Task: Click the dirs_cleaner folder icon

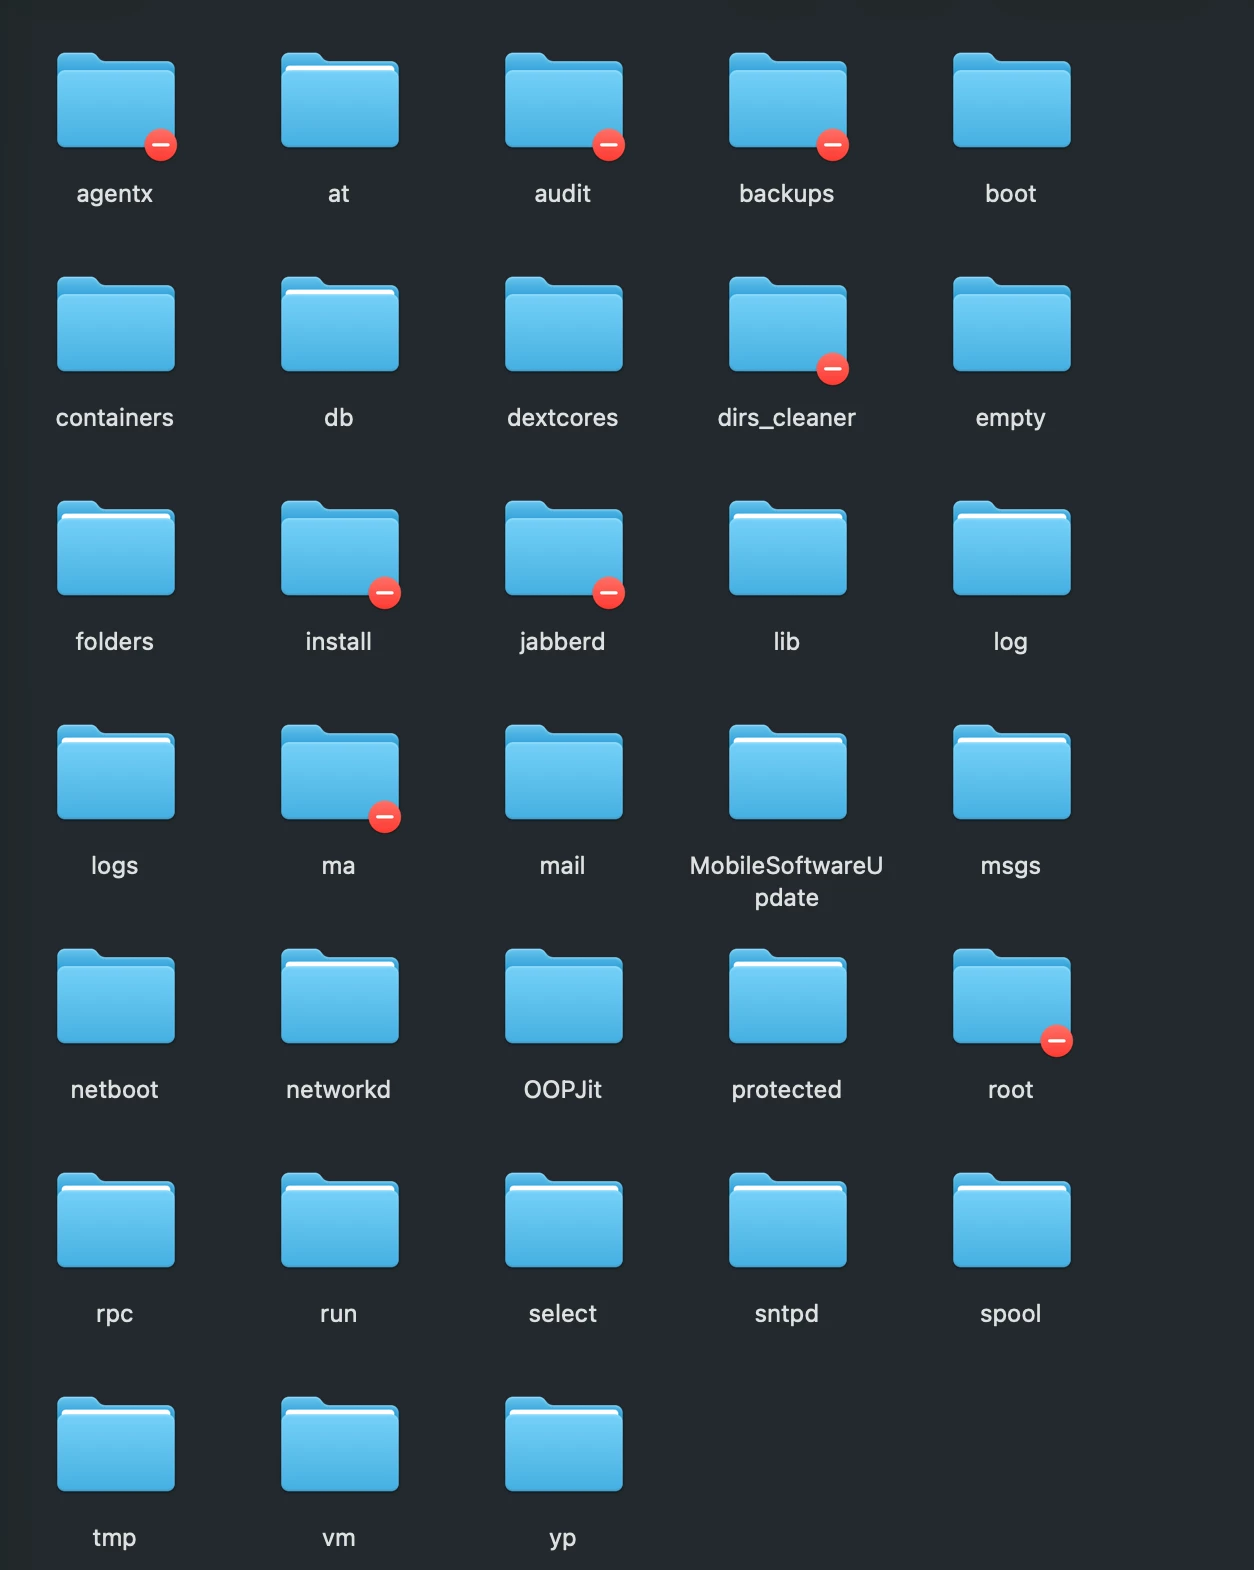Action: pos(788,324)
